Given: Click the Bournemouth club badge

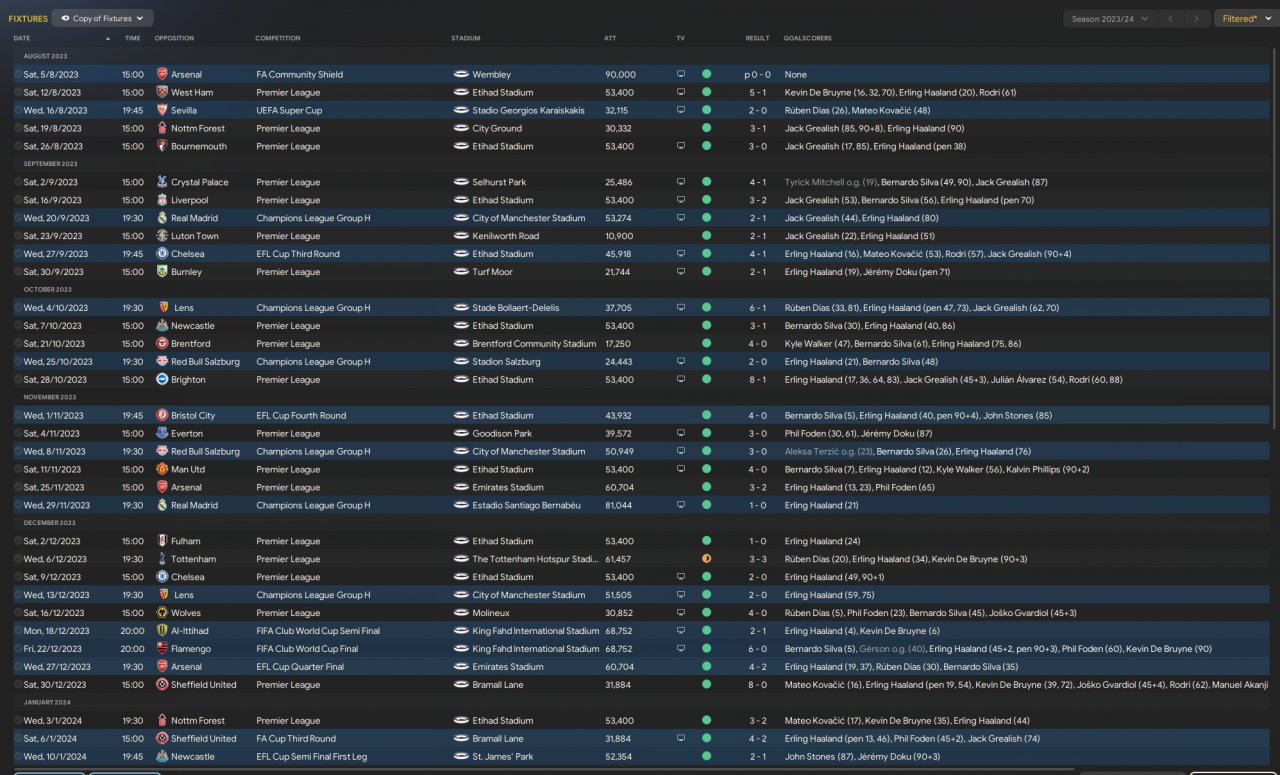Looking at the screenshot, I should pyautogui.click(x=162, y=146).
